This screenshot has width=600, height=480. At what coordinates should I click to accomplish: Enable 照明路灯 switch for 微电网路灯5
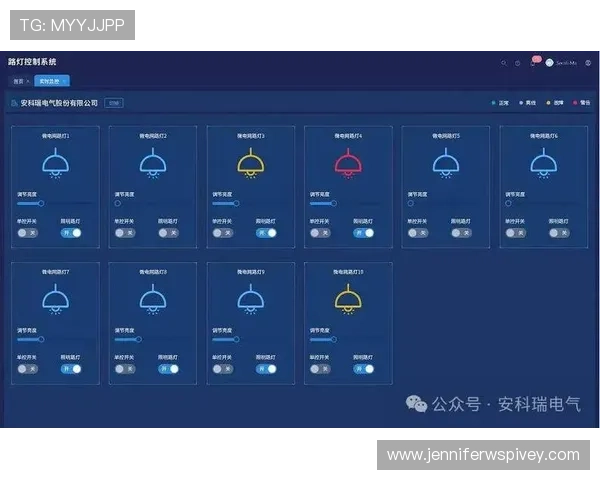click(x=461, y=232)
